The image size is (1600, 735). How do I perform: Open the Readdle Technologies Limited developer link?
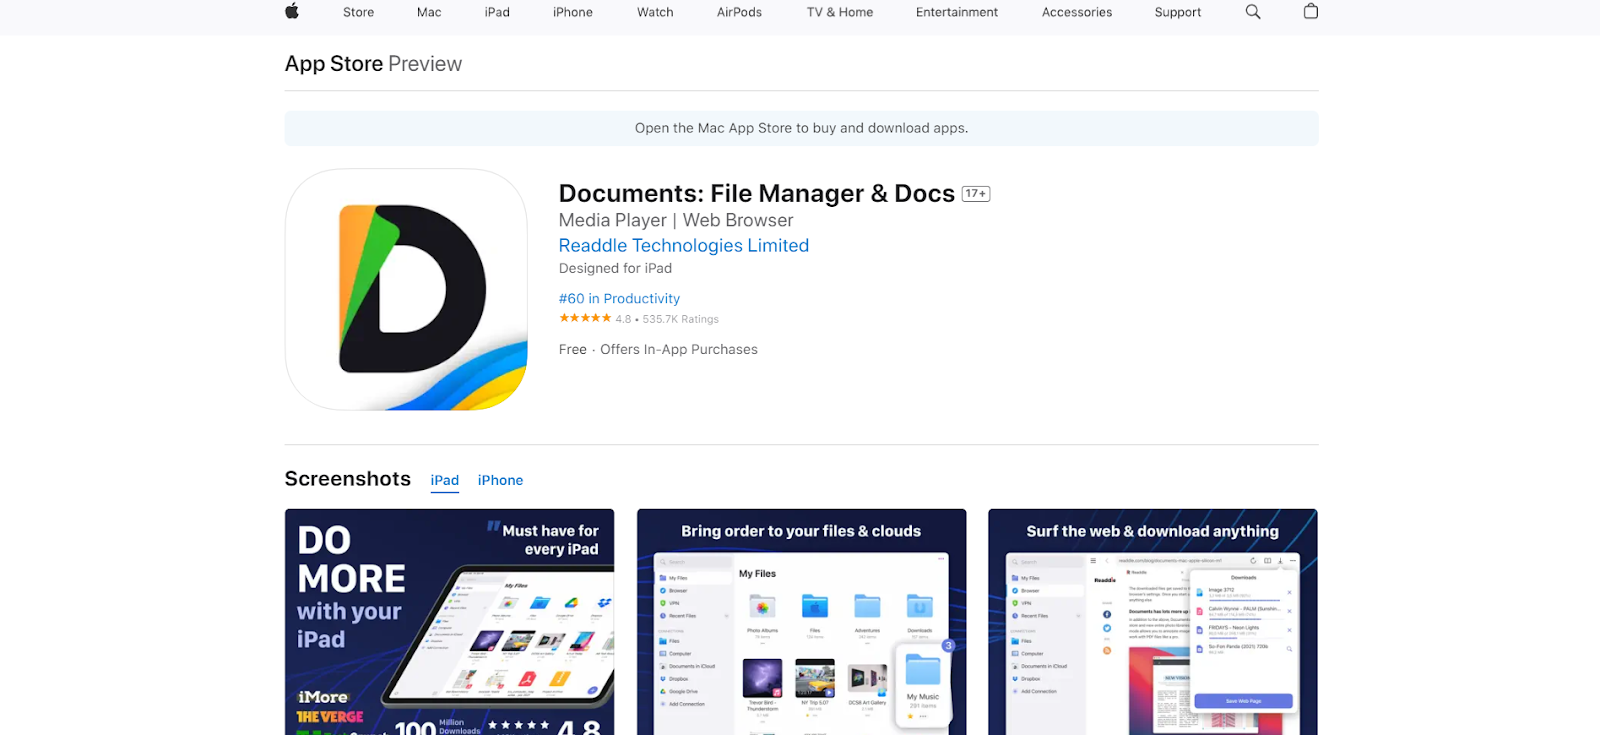pos(684,245)
